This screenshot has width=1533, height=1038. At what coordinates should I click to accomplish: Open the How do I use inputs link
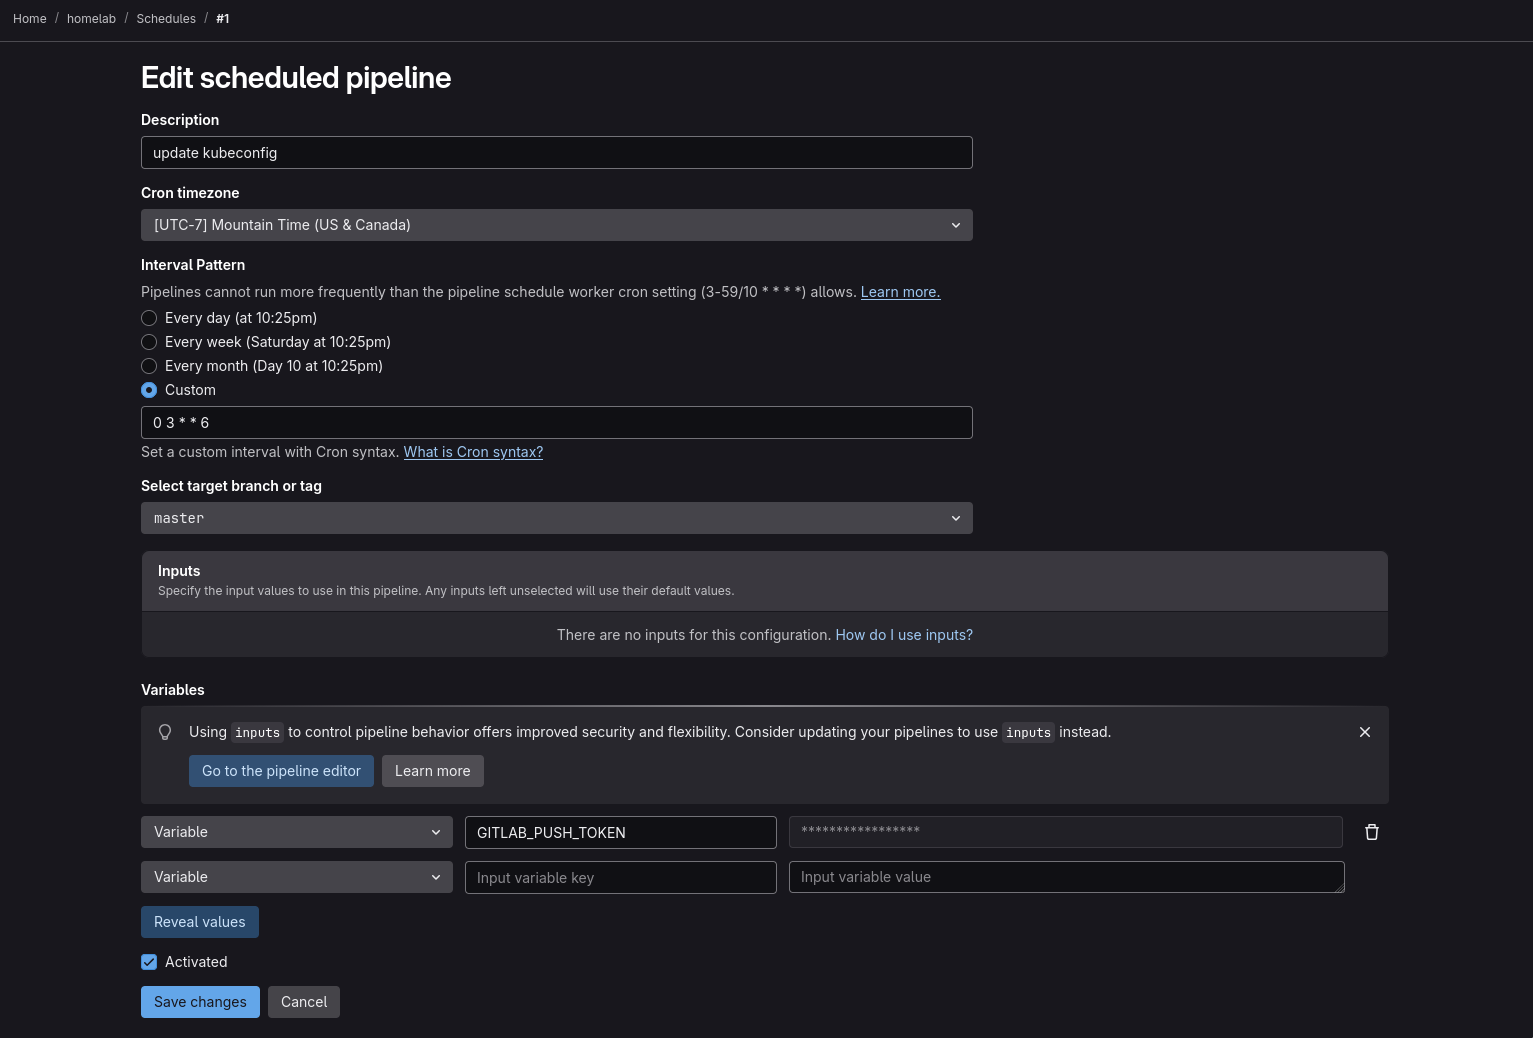[903, 634]
